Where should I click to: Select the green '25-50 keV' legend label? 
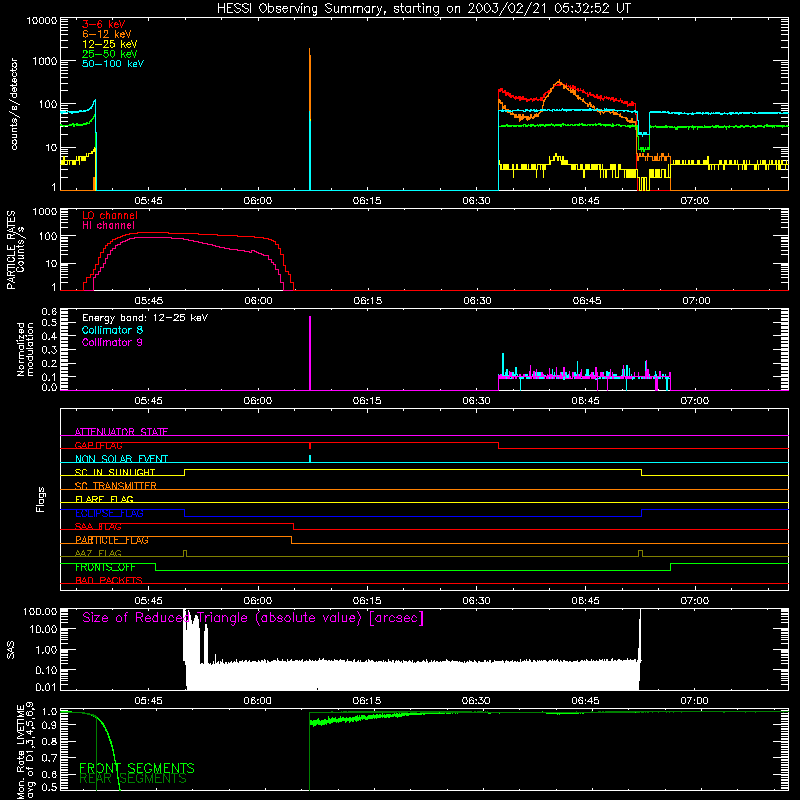110,54
